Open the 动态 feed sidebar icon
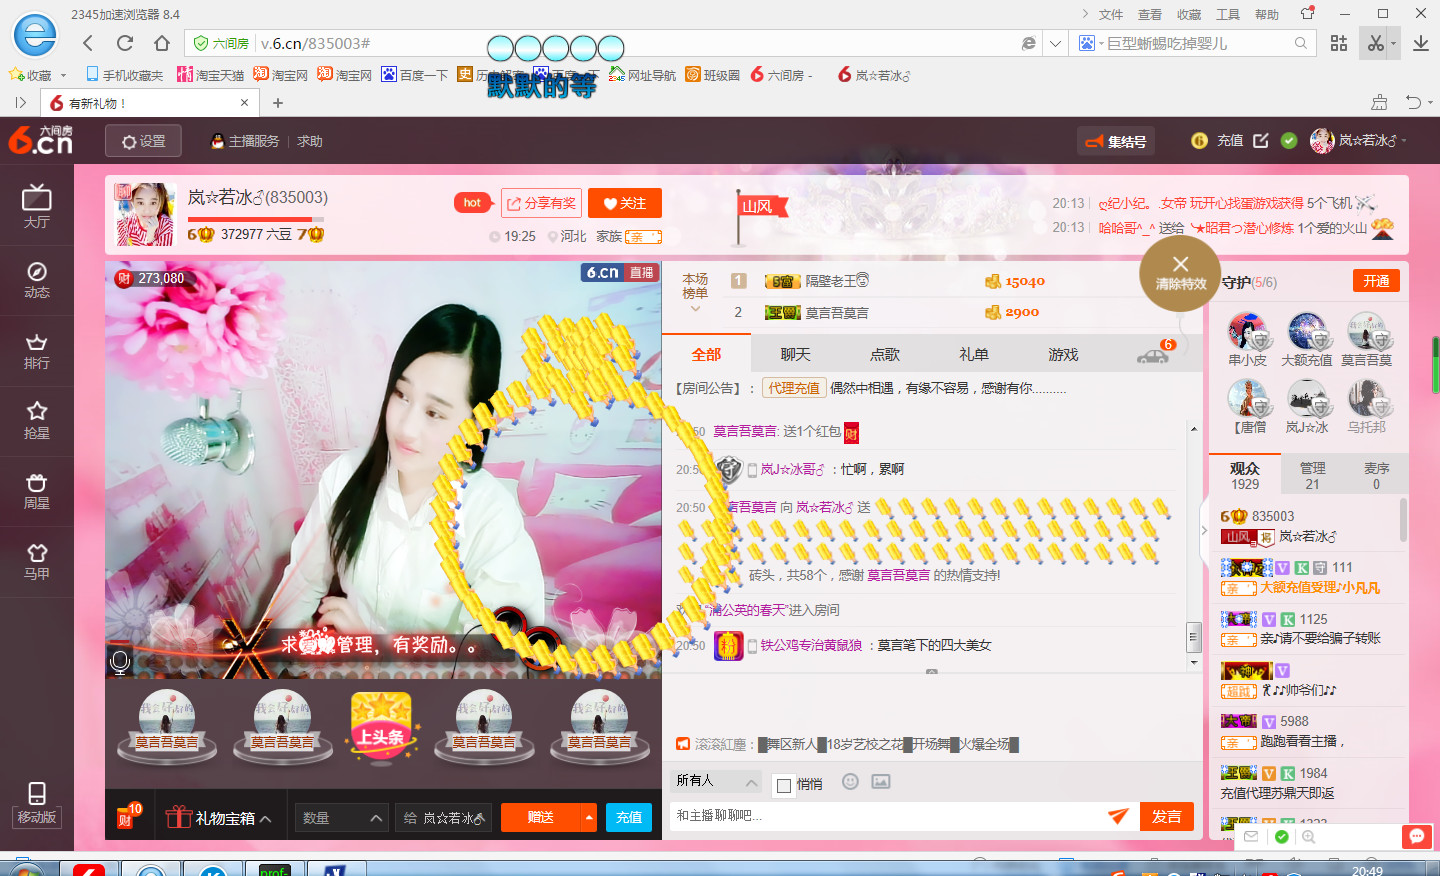Screen dimensions: 1440x876 [x=37, y=280]
